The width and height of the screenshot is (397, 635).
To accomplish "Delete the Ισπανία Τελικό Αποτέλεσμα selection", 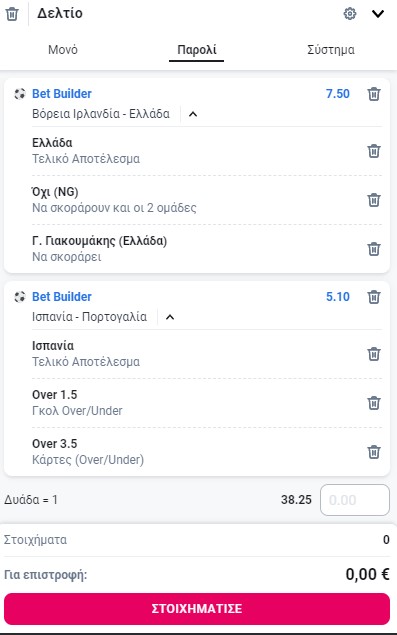I will click(374, 354).
